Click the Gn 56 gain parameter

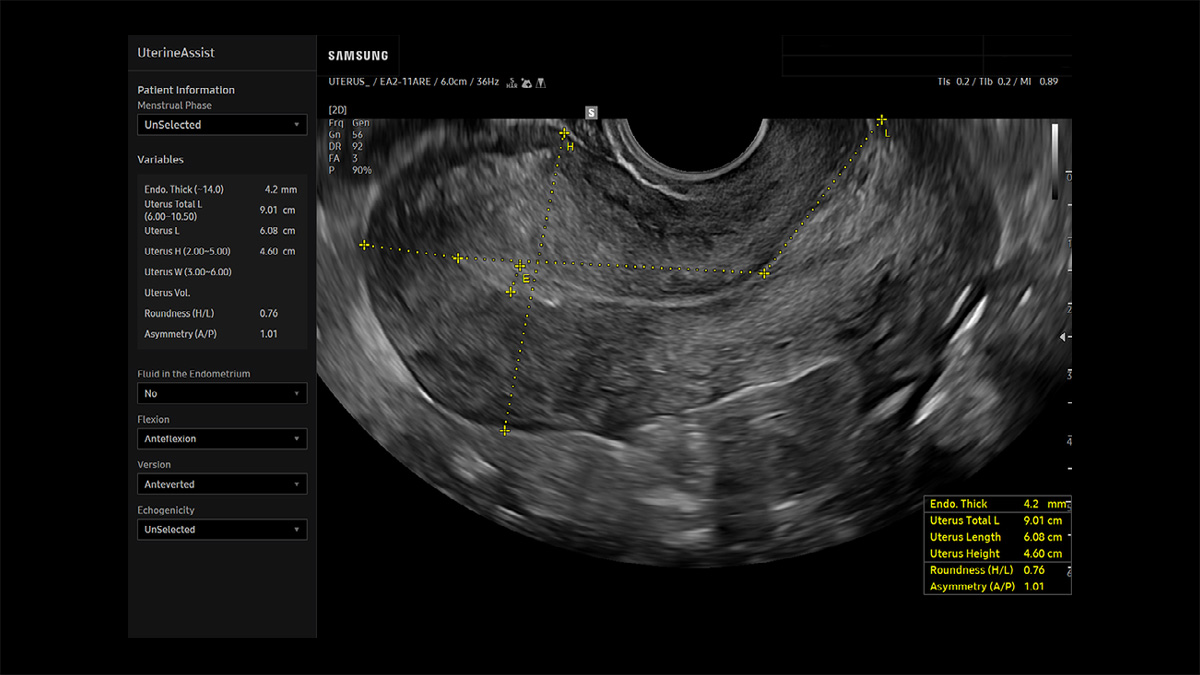(346, 134)
